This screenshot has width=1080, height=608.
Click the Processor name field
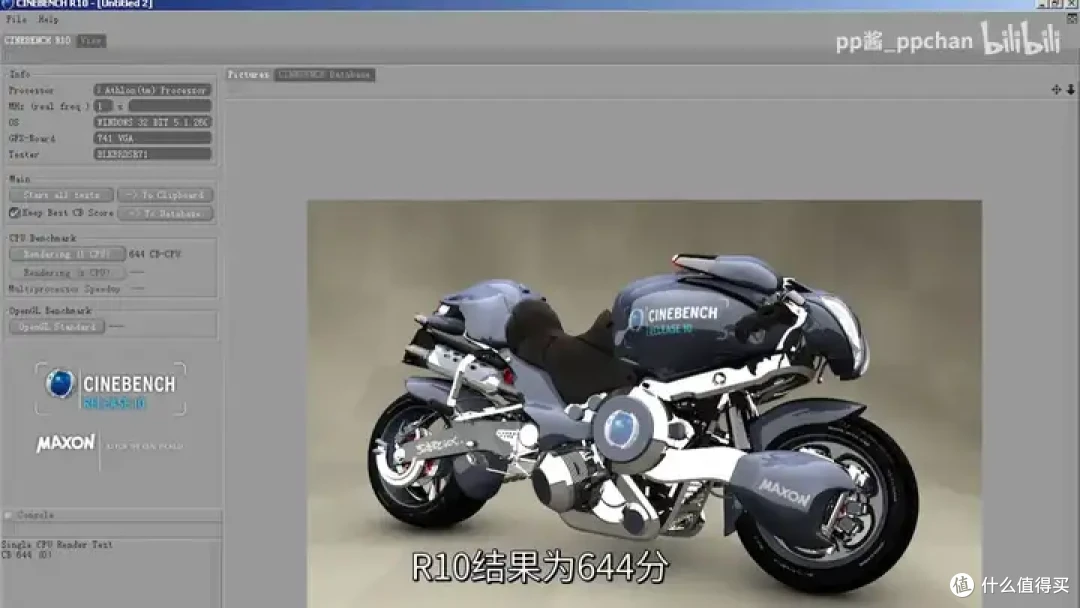click(x=152, y=90)
